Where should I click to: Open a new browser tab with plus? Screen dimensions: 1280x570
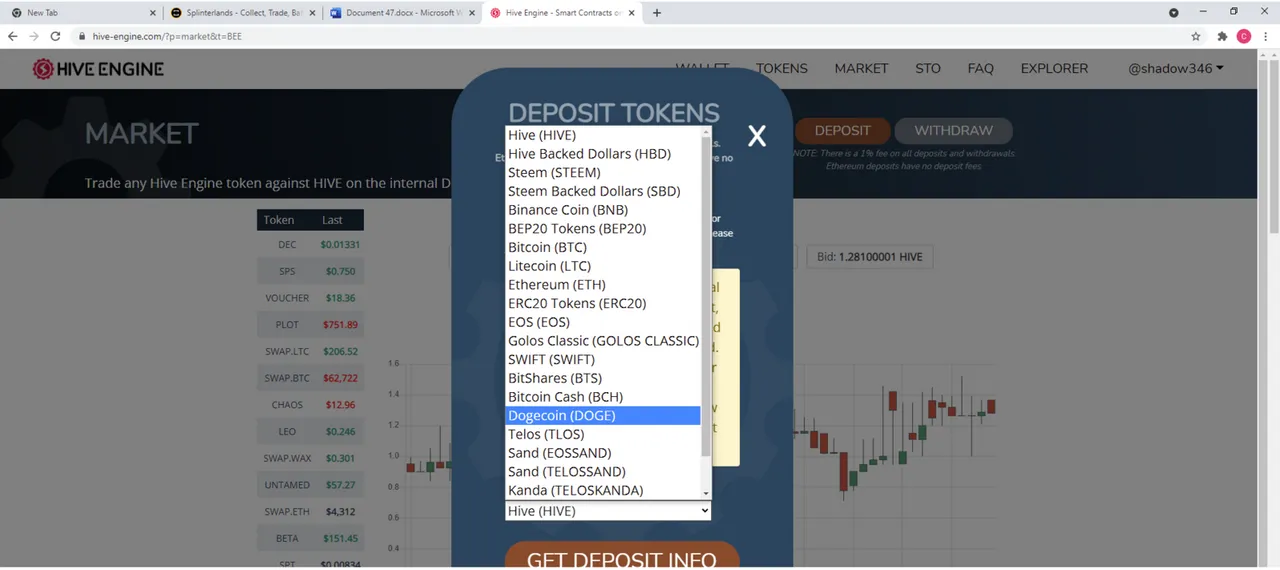[x=657, y=13]
